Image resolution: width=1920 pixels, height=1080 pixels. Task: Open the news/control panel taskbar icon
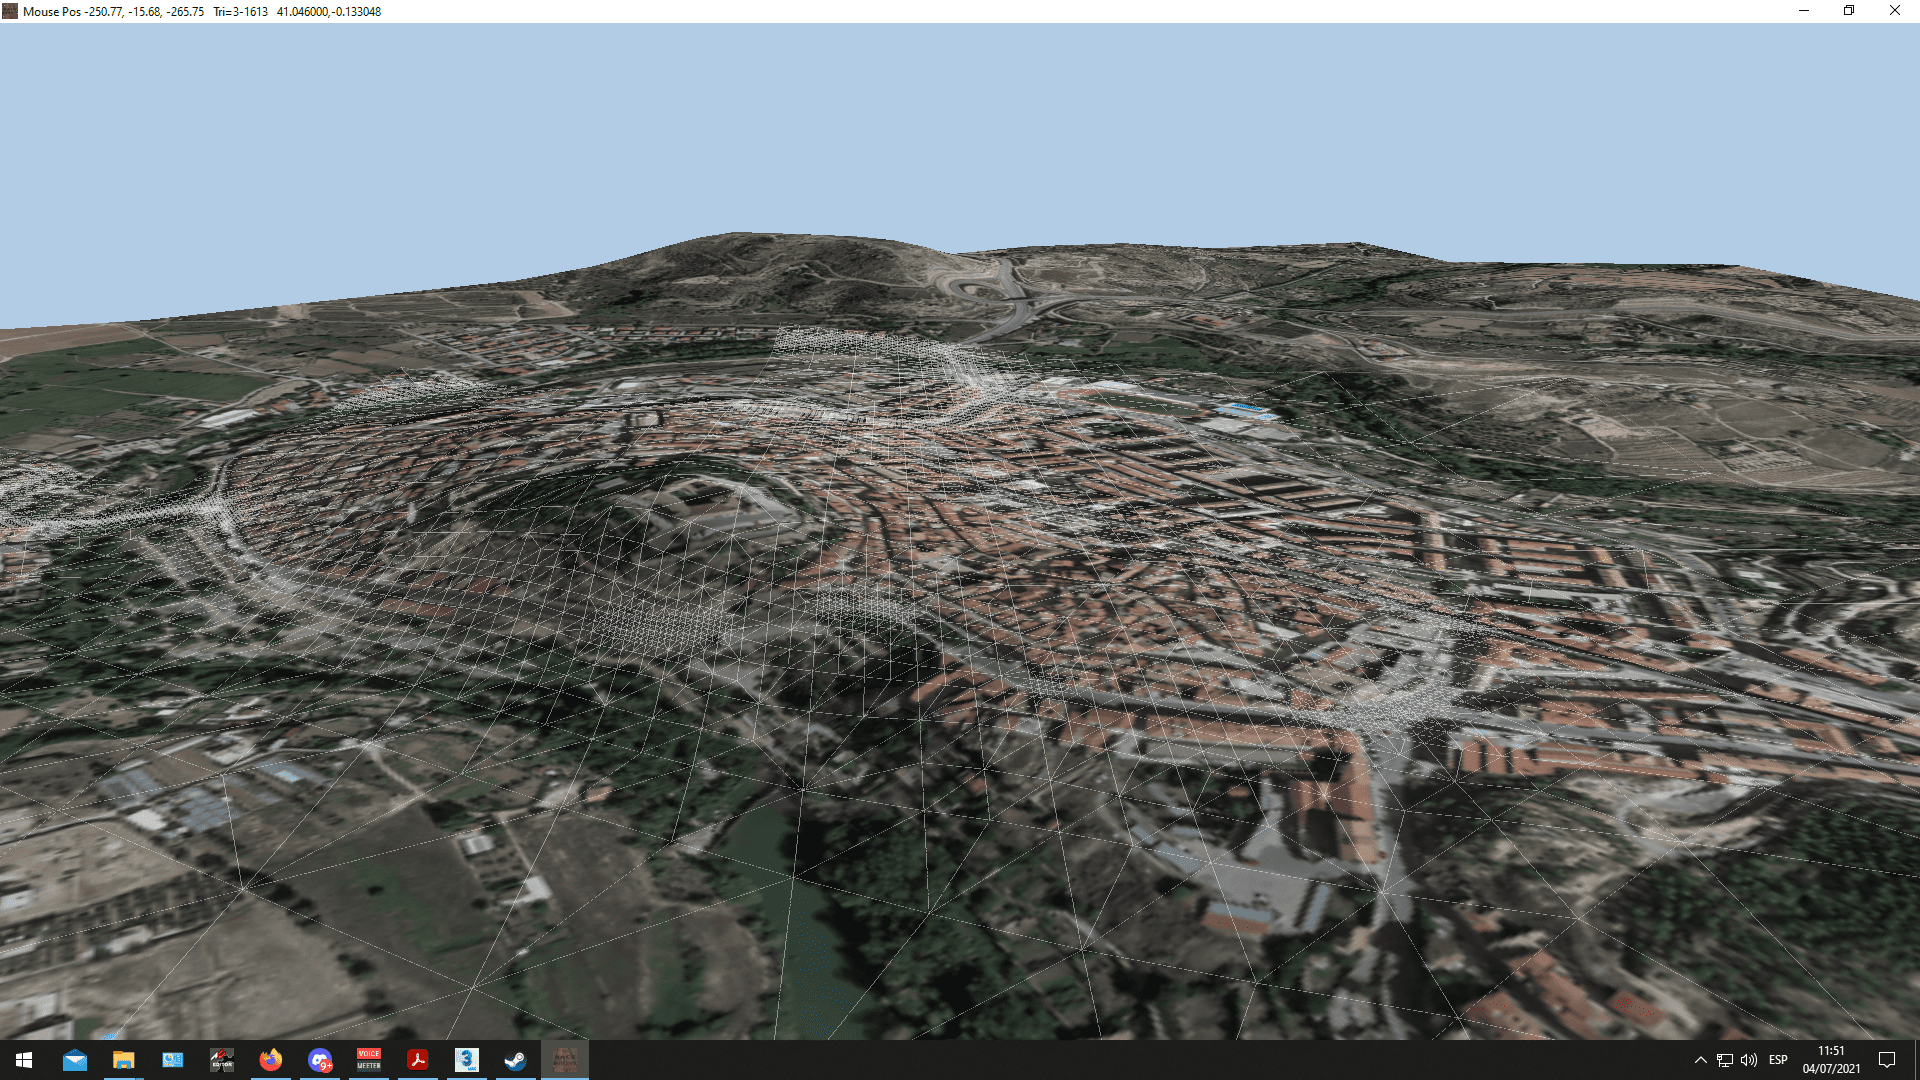(x=173, y=1060)
